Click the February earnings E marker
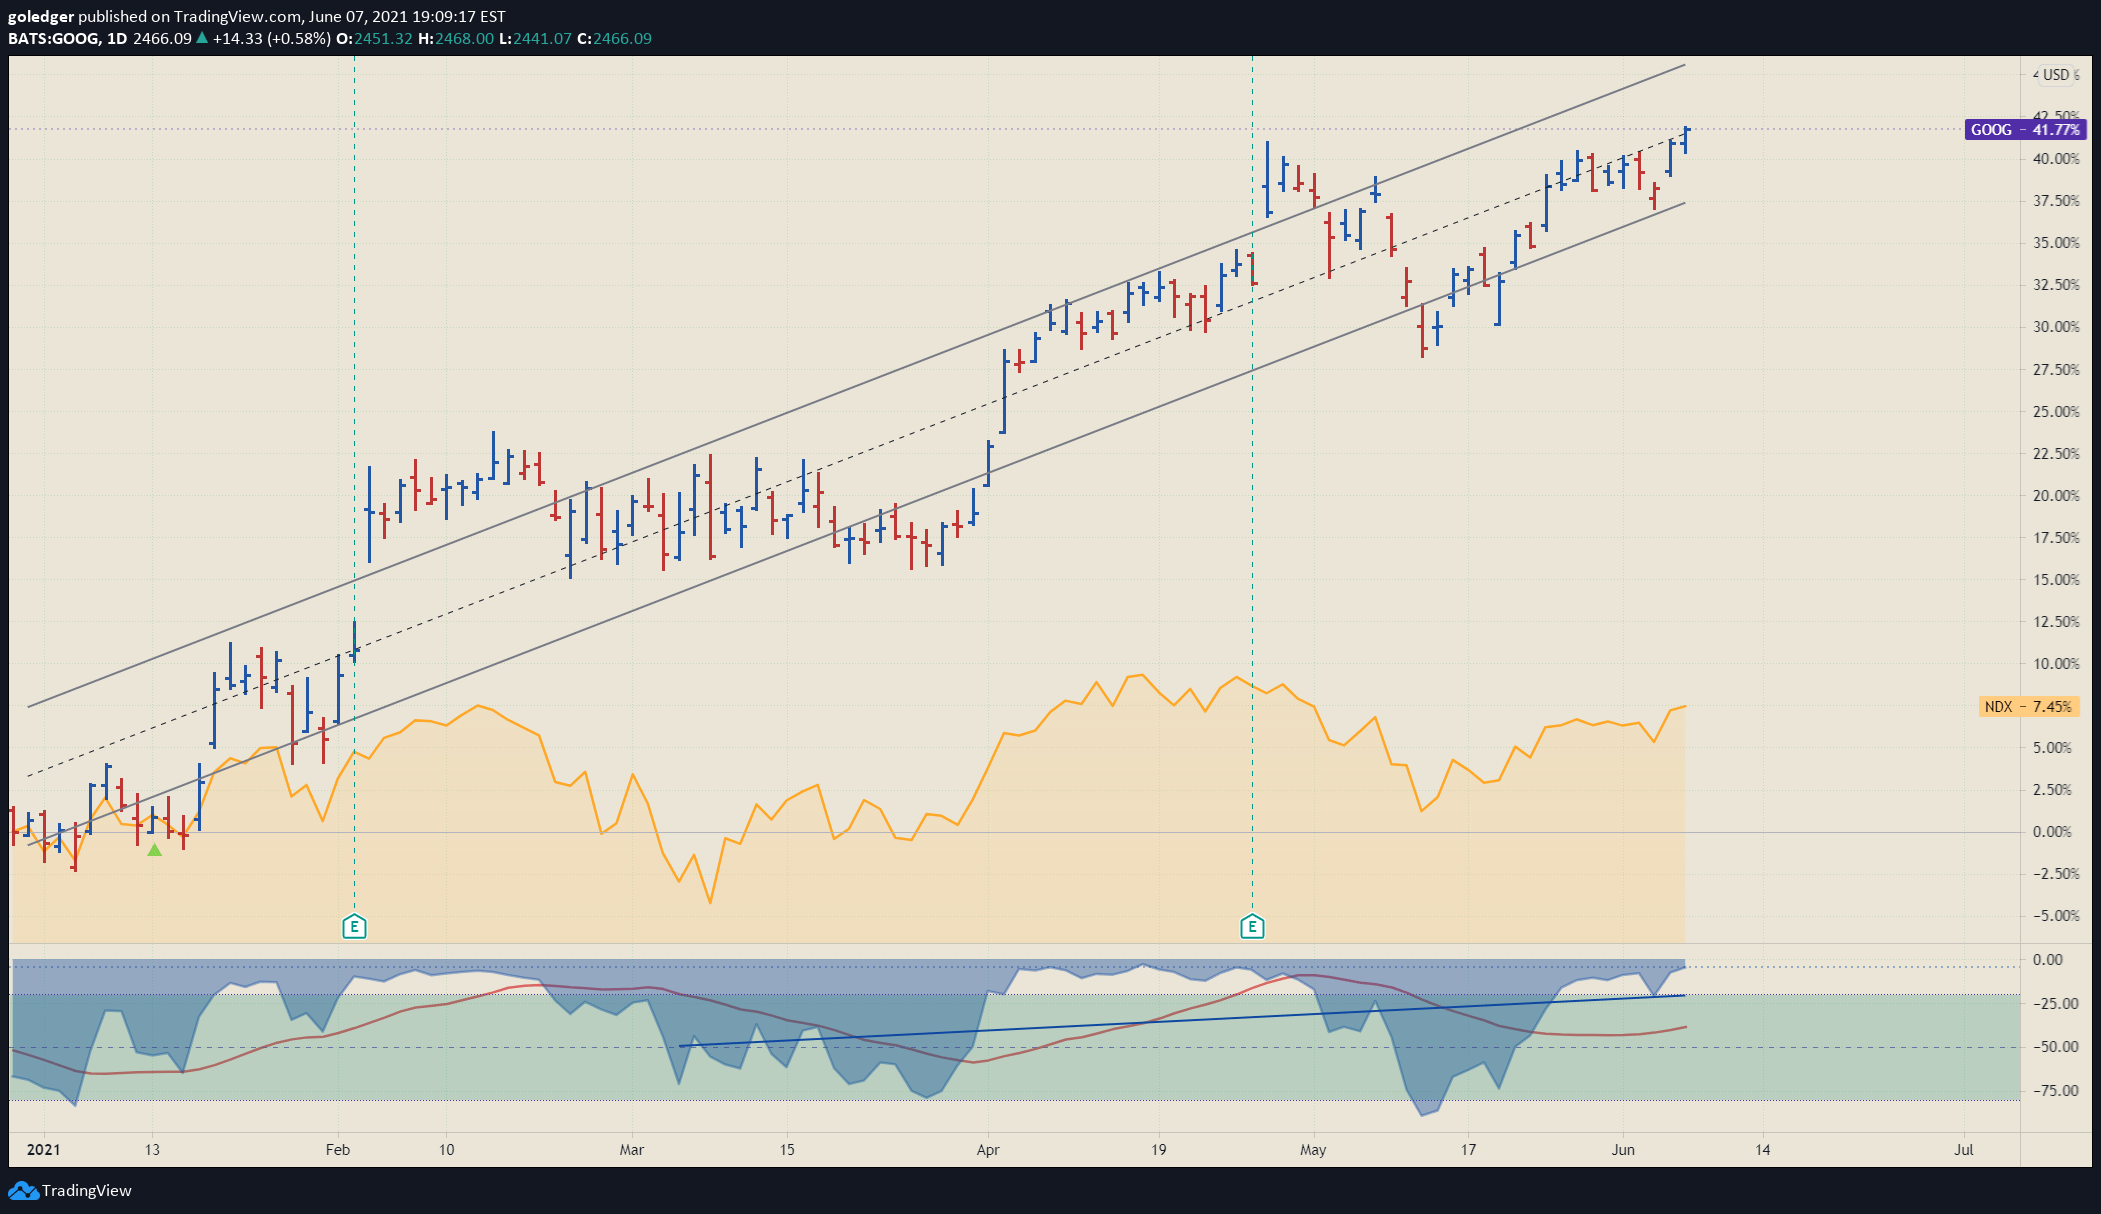The height and width of the screenshot is (1214, 2101). (354, 927)
